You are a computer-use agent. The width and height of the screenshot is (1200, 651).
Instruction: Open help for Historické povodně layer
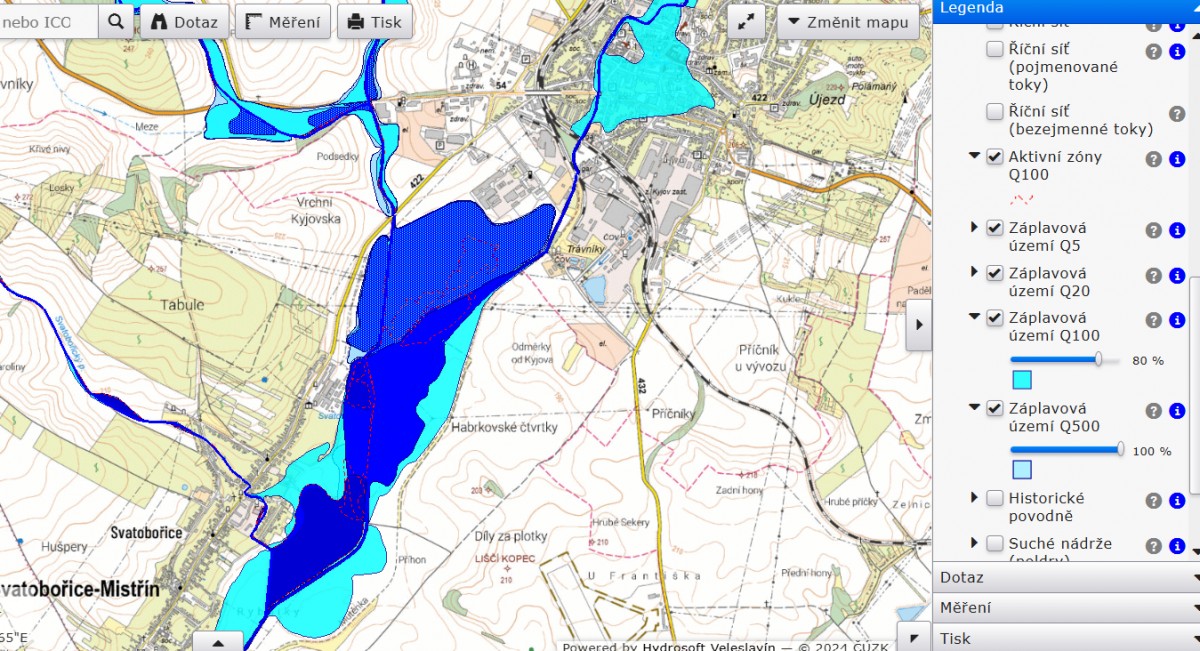click(1153, 501)
